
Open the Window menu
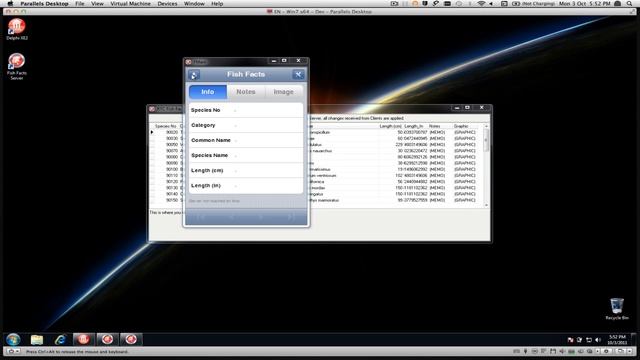pos(194,4)
